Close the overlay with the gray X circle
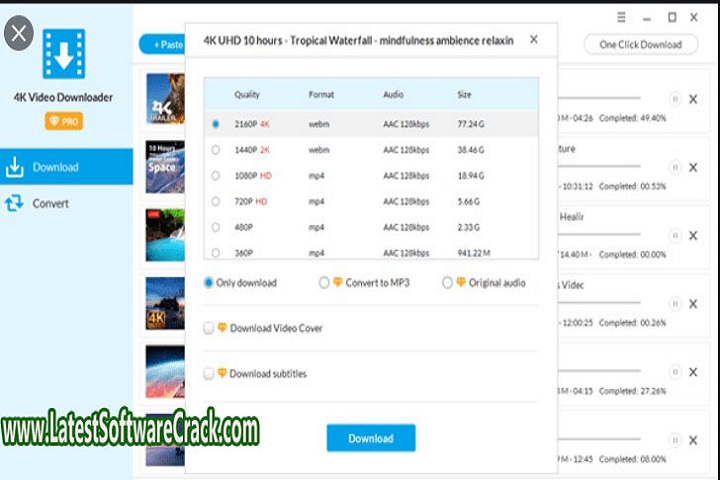 pos(19,33)
